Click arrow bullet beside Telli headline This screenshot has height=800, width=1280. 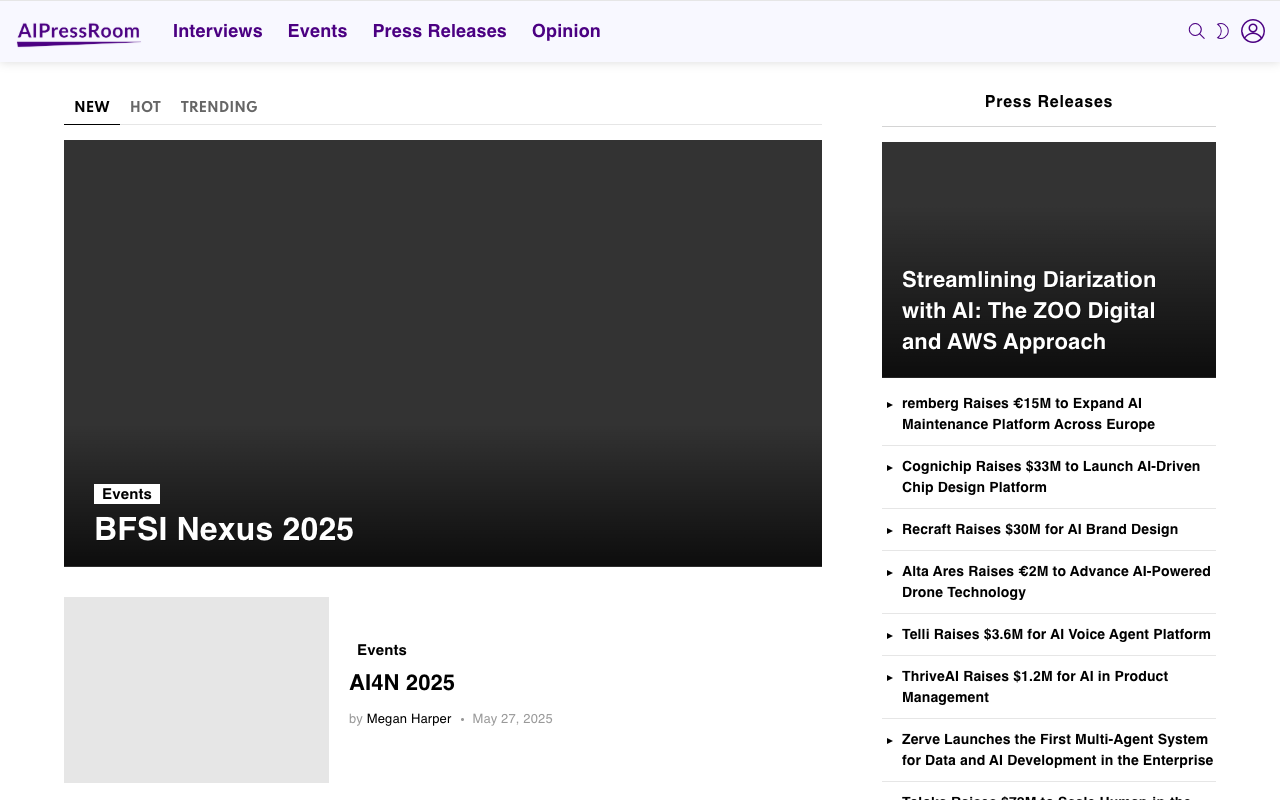tap(889, 635)
